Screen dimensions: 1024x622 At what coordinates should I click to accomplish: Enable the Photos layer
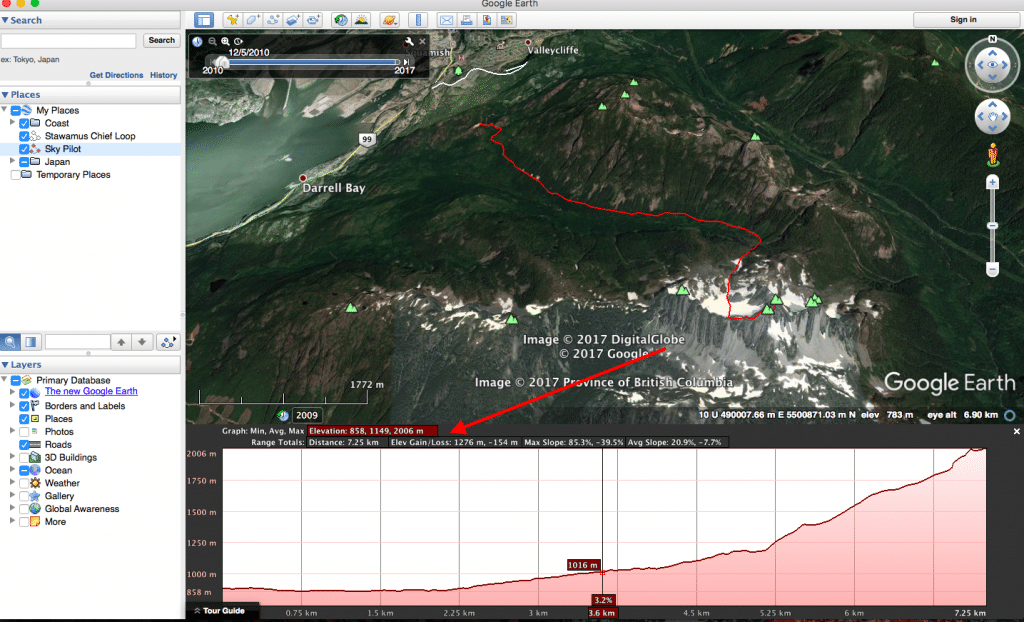26,431
